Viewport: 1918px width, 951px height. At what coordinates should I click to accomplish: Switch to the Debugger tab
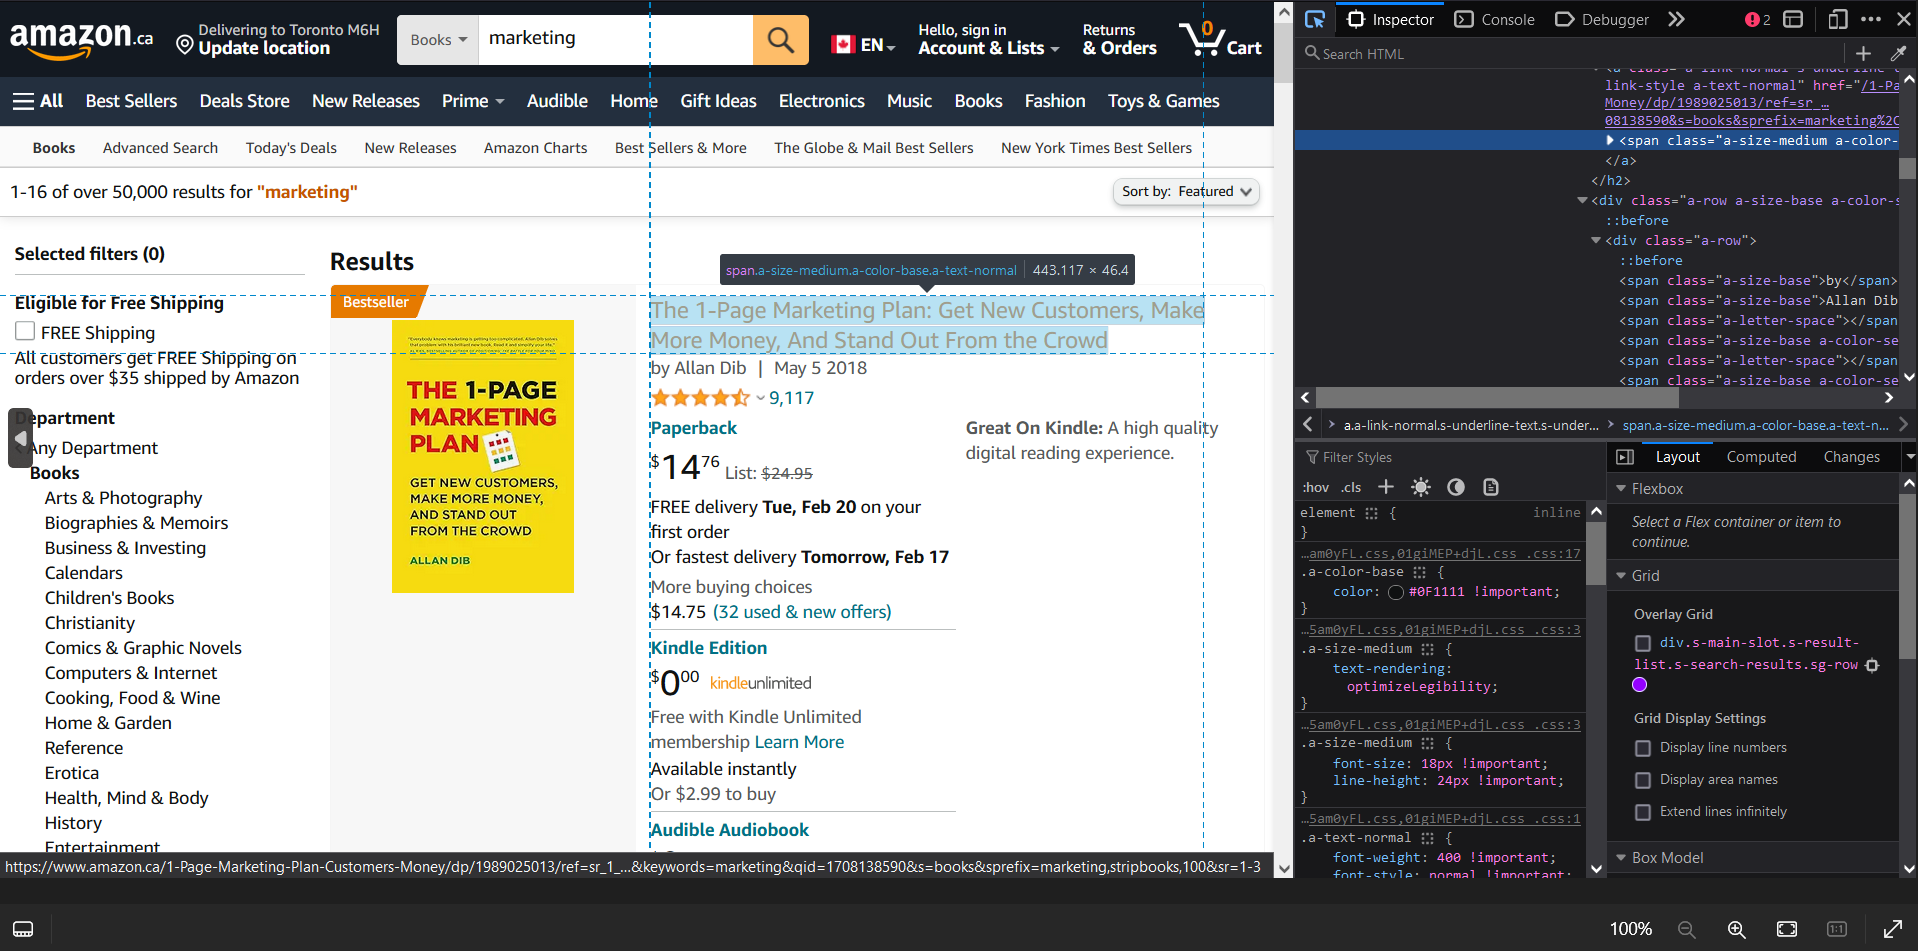point(1602,19)
